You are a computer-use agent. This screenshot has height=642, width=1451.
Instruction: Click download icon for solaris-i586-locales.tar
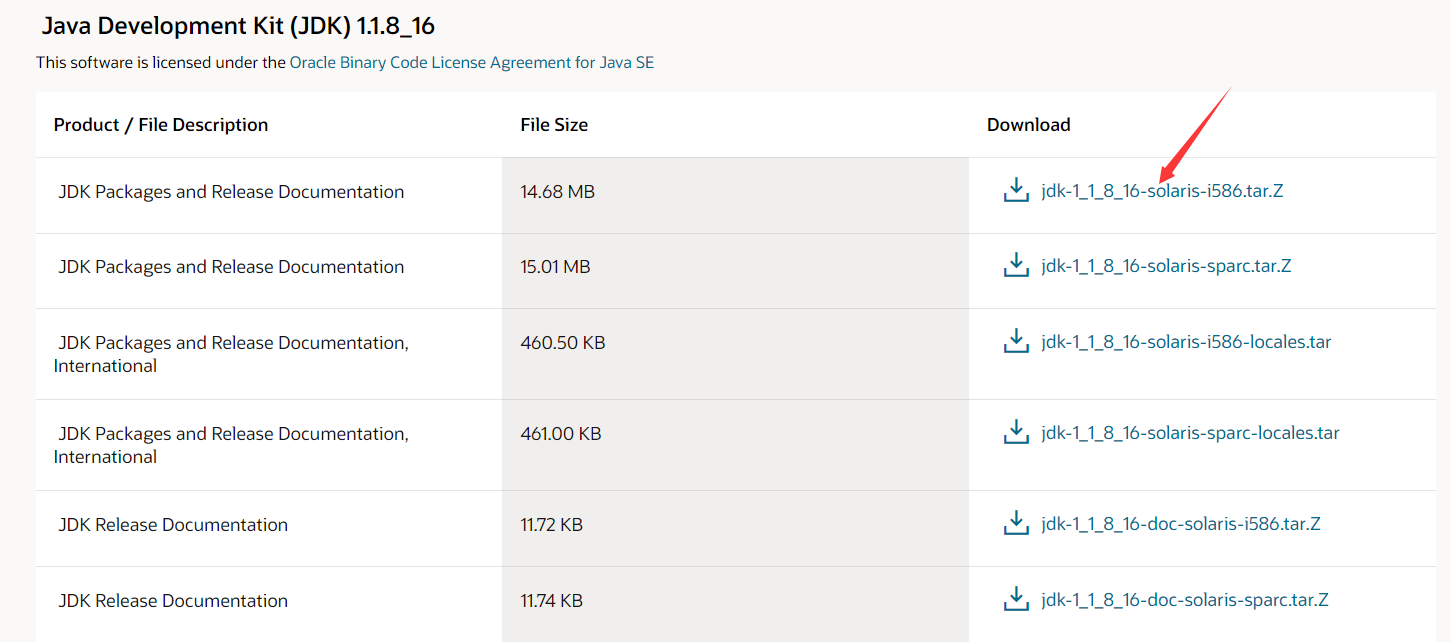tap(1016, 342)
